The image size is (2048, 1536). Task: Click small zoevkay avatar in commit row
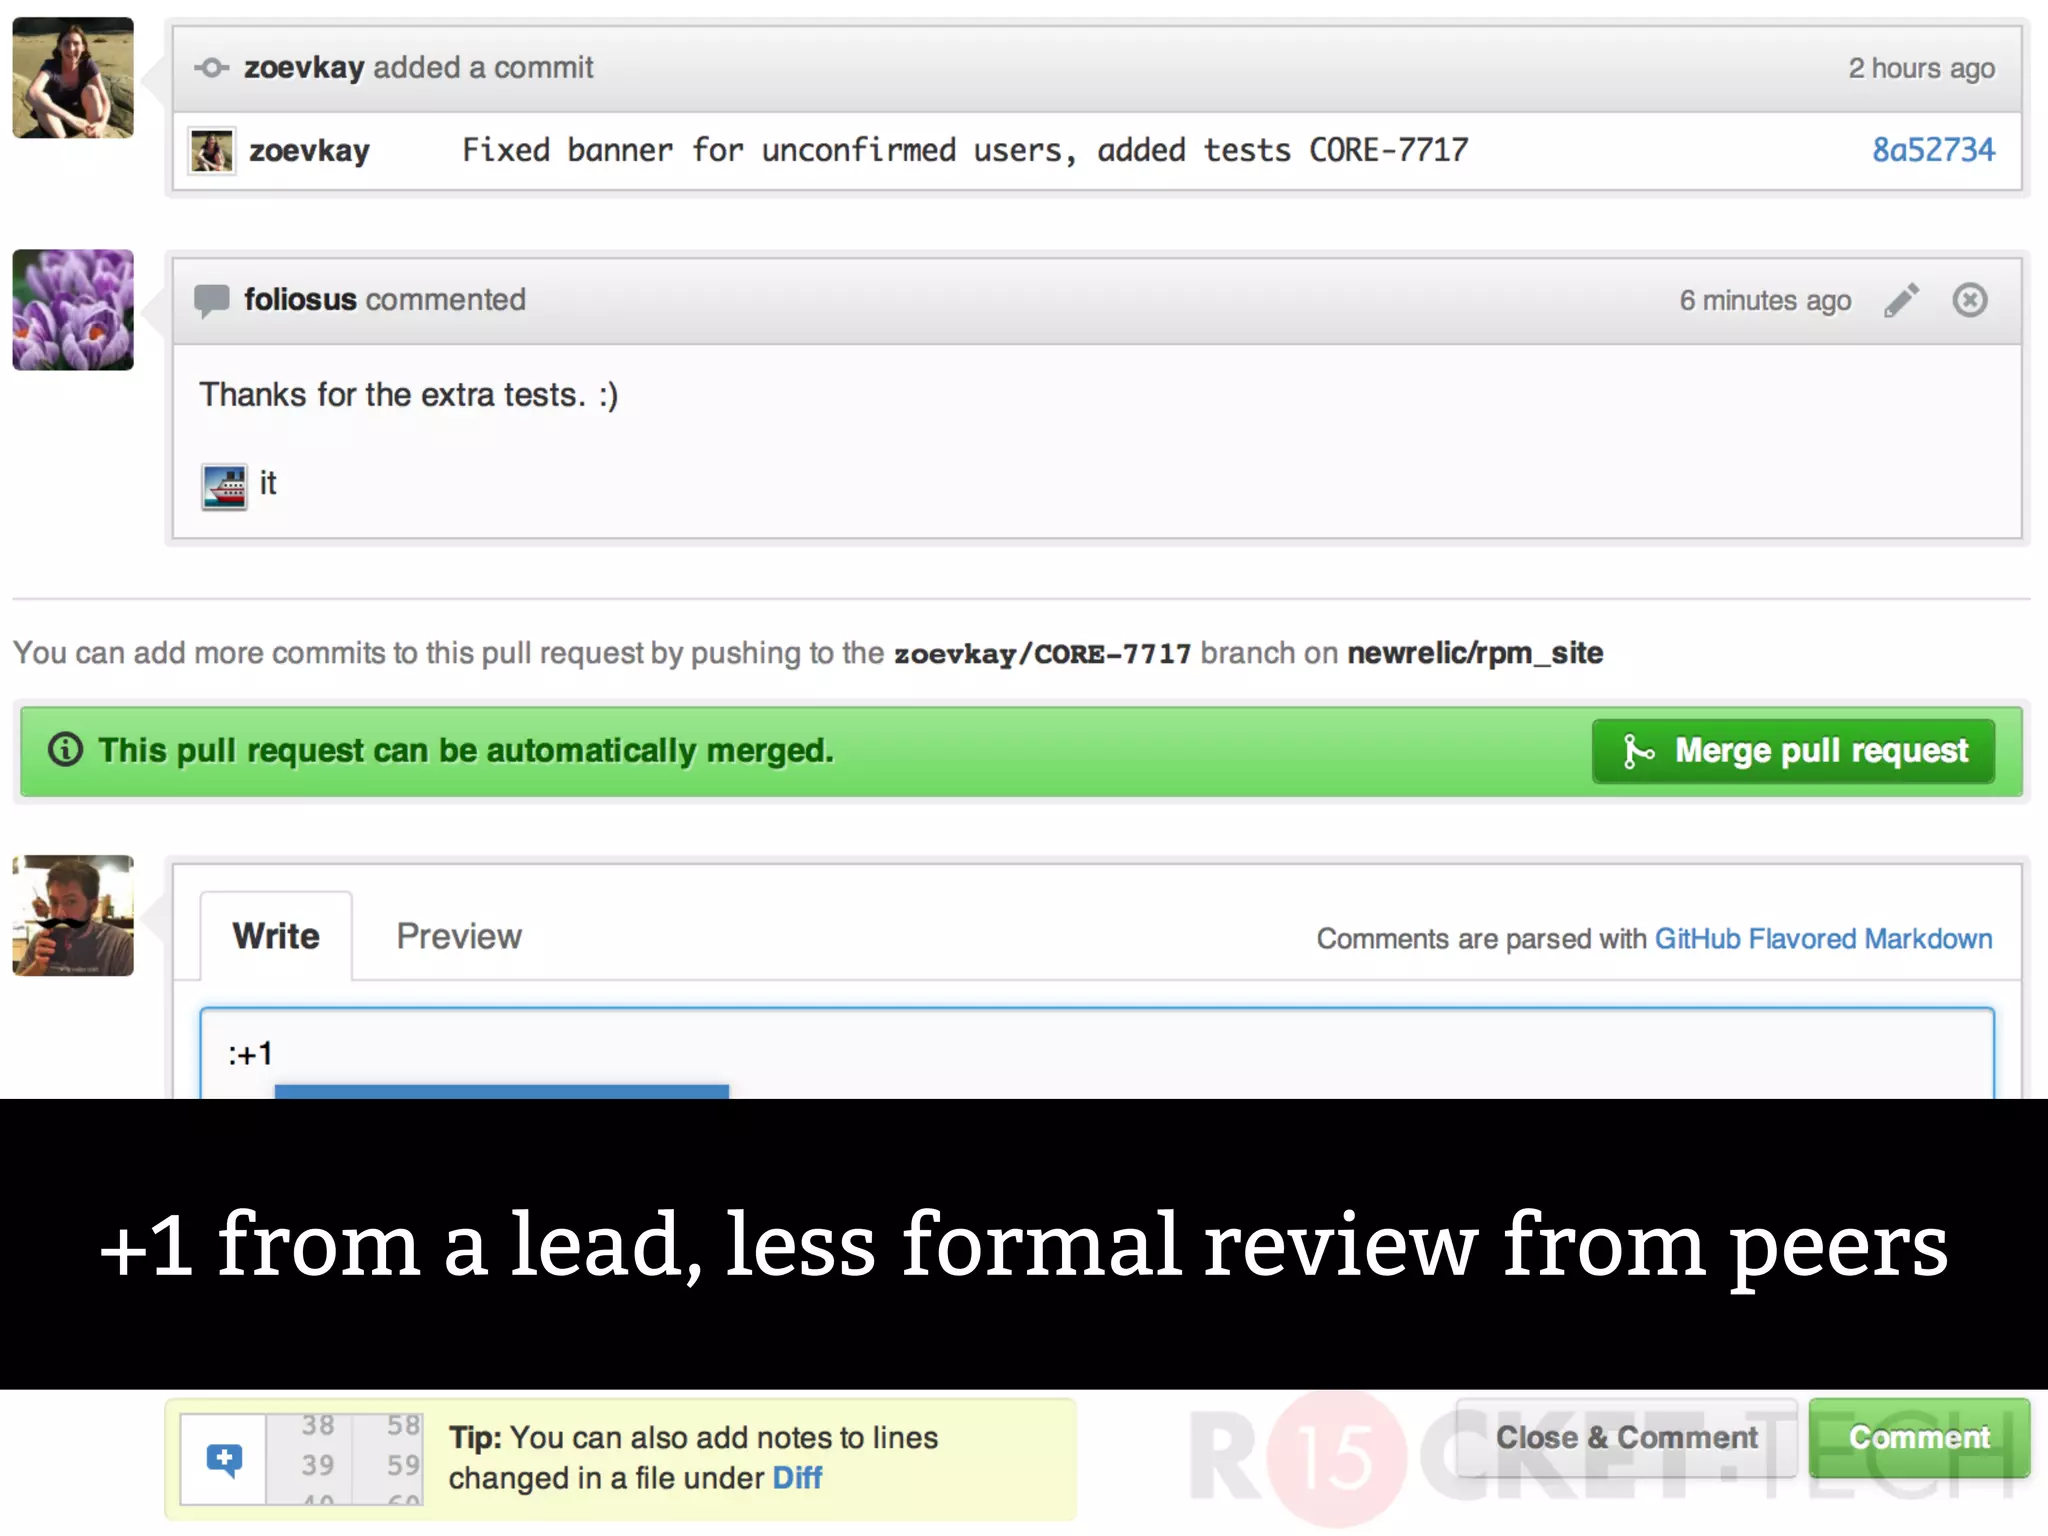[x=212, y=151]
